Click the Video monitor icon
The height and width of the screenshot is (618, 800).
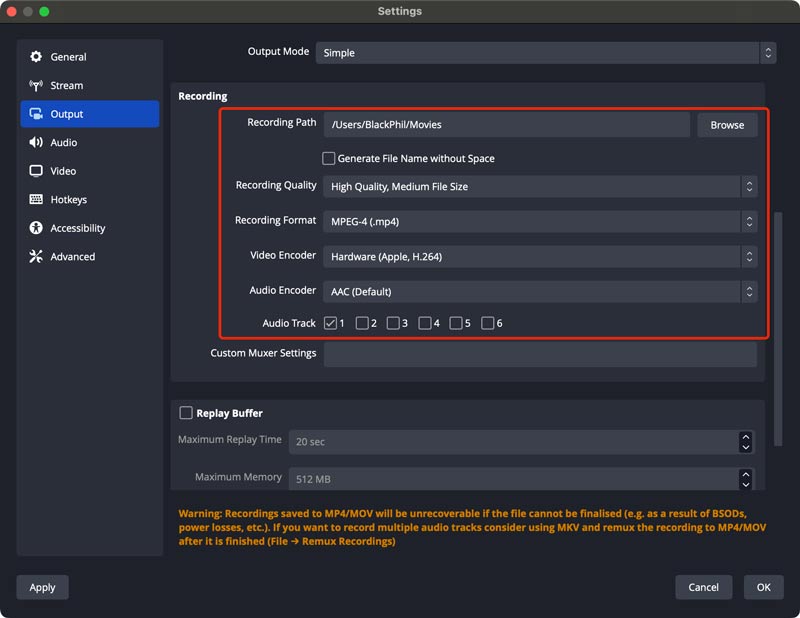coord(36,171)
